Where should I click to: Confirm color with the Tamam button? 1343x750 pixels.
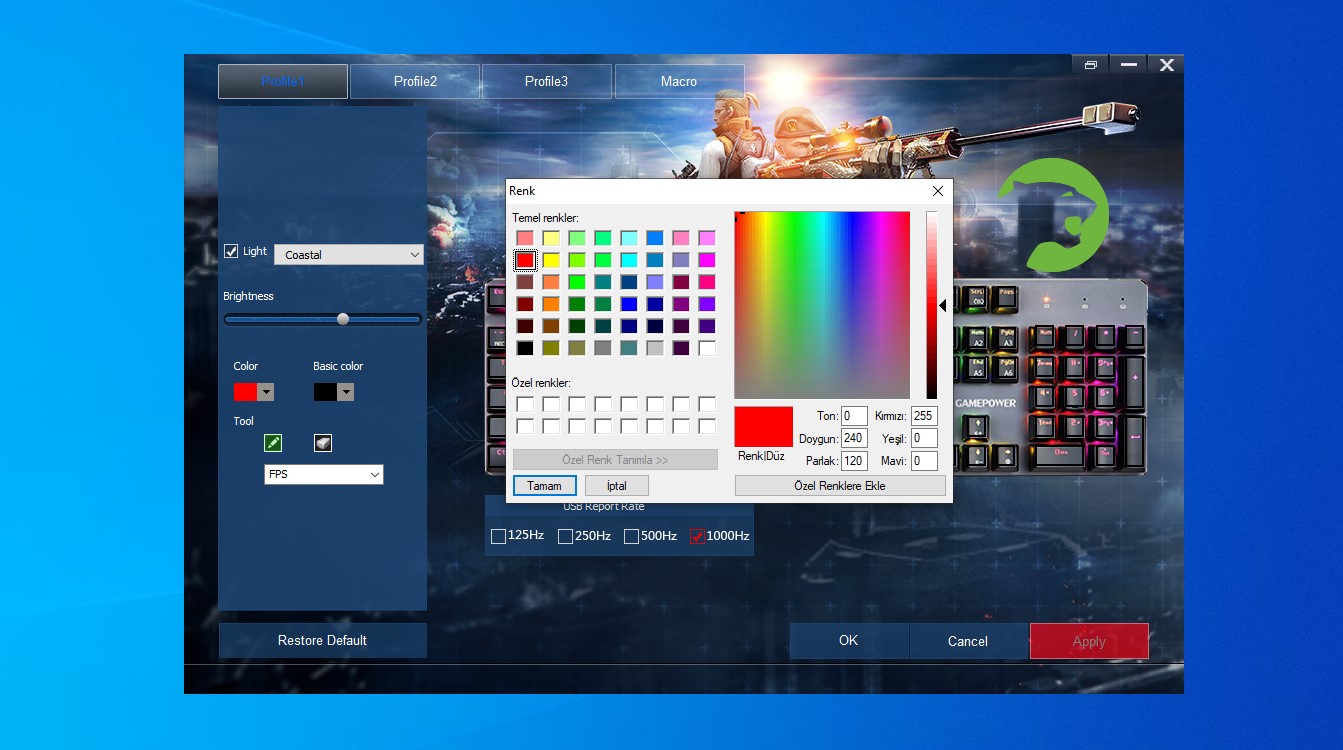tap(545, 485)
